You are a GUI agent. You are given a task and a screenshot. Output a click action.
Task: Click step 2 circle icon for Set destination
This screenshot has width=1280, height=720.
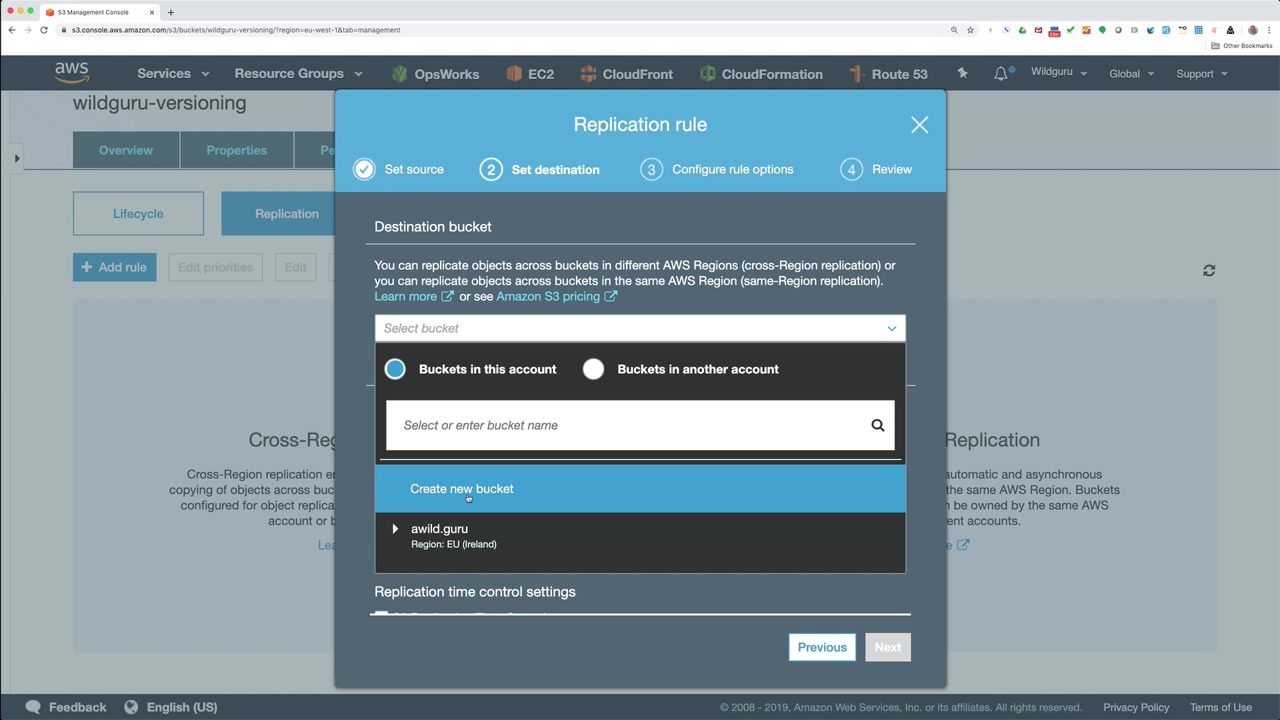[490, 169]
